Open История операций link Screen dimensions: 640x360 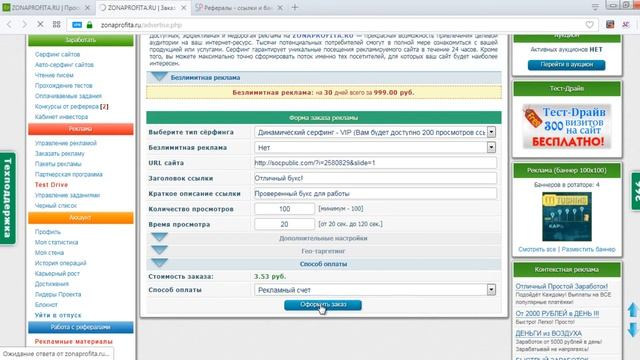tap(60, 263)
